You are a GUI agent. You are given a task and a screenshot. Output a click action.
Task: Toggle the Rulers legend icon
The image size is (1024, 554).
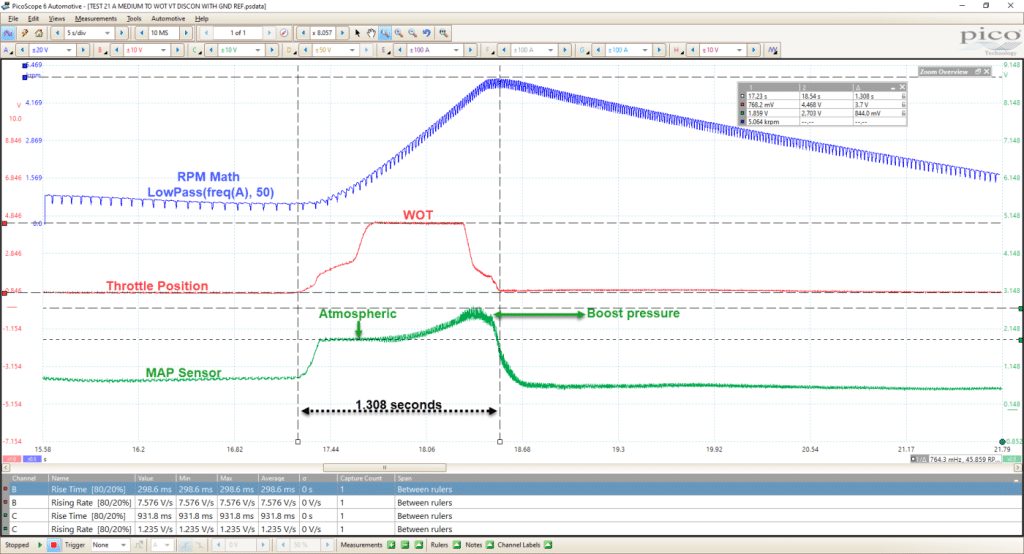[456, 545]
